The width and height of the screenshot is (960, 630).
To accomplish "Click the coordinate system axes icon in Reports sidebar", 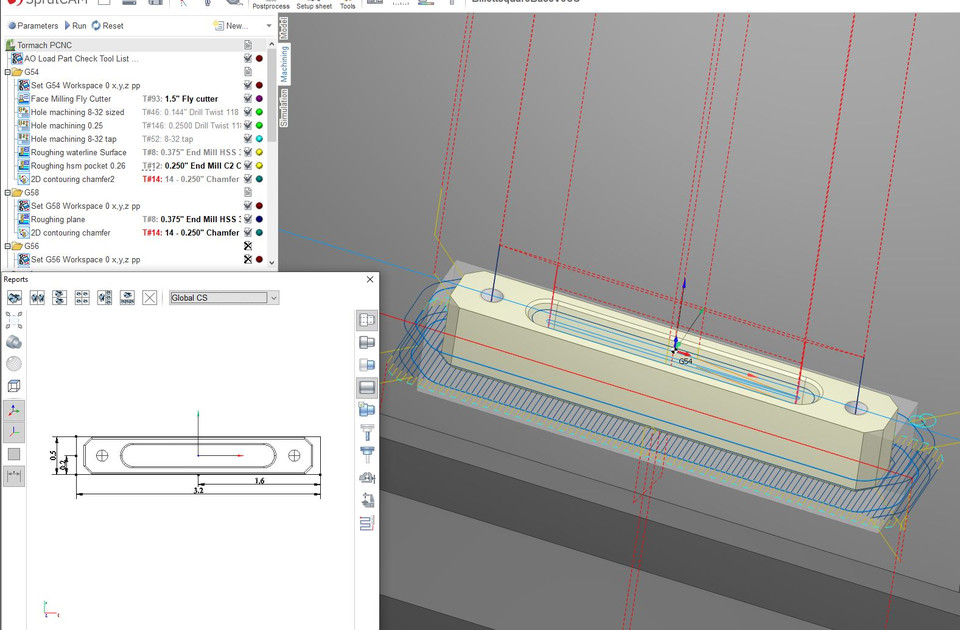I will (x=13, y=411).
